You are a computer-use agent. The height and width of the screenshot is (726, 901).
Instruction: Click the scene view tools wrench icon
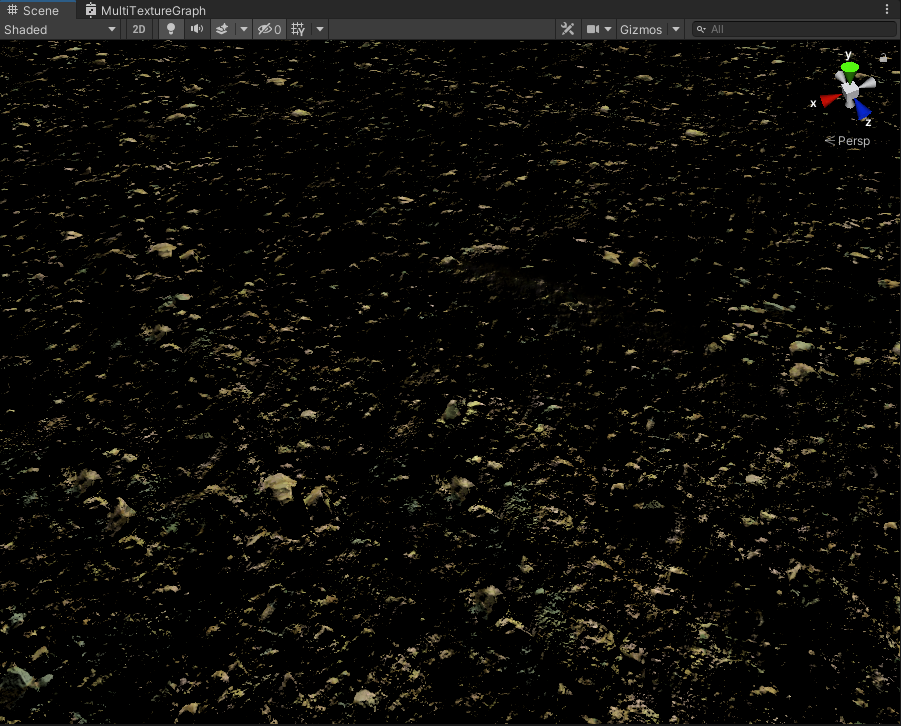point(568,29)
